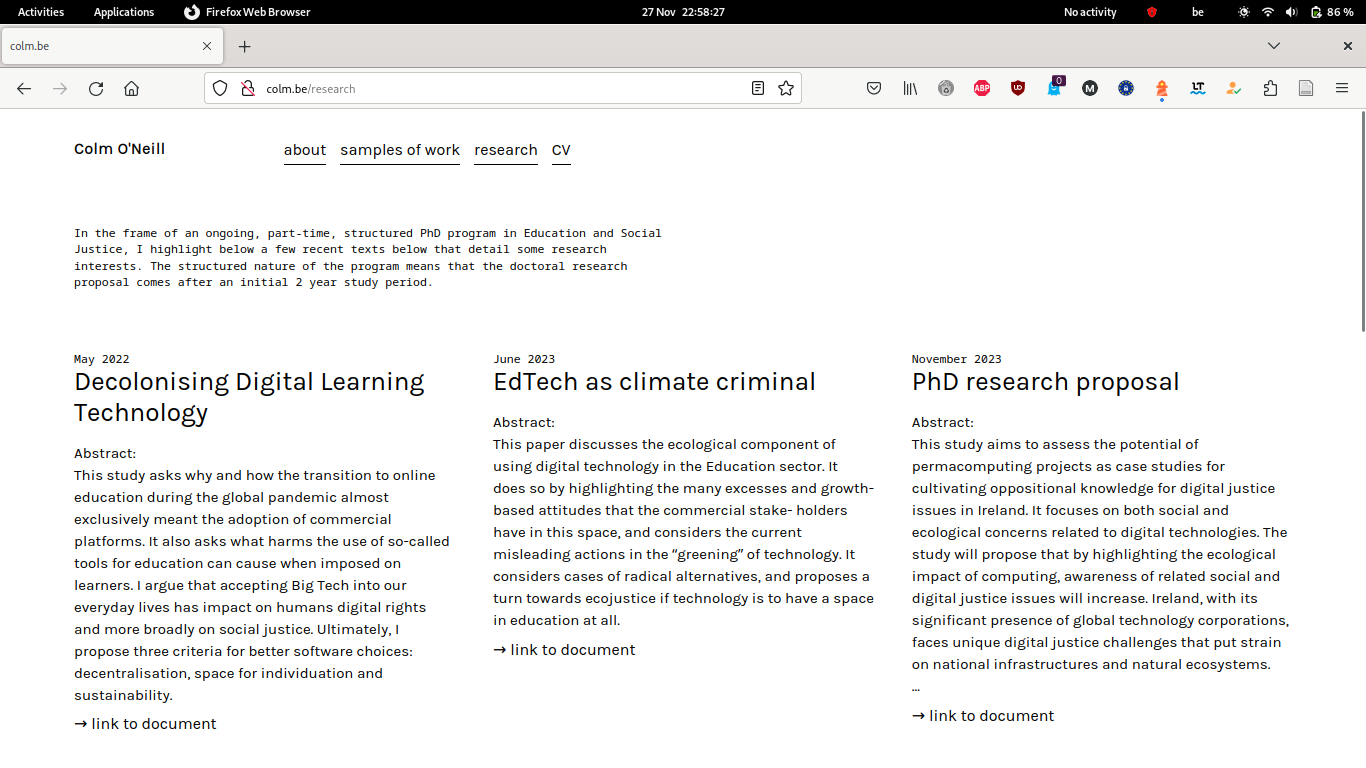Screen dimensions: 1366x768
Task: Open the LanguageTool extension icon
Action: point(1198,88)
